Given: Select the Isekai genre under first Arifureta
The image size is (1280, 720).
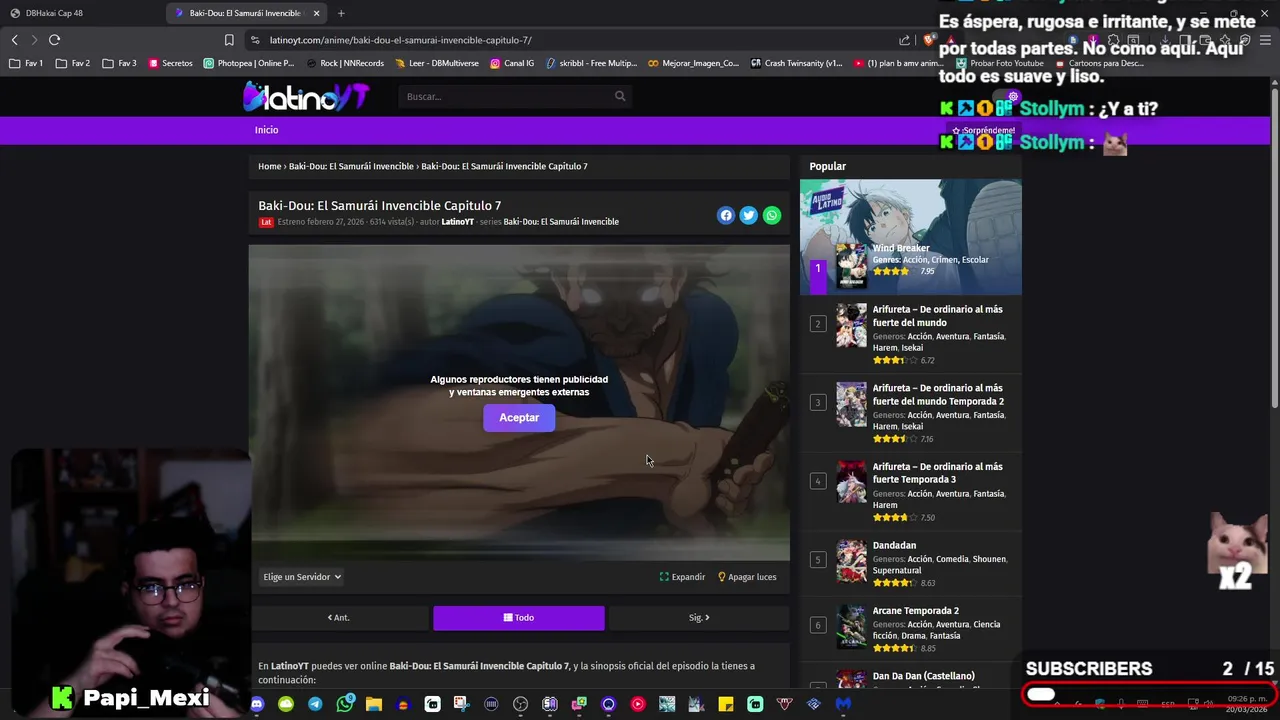Looking at the screenshot, I should click(912, 348).
